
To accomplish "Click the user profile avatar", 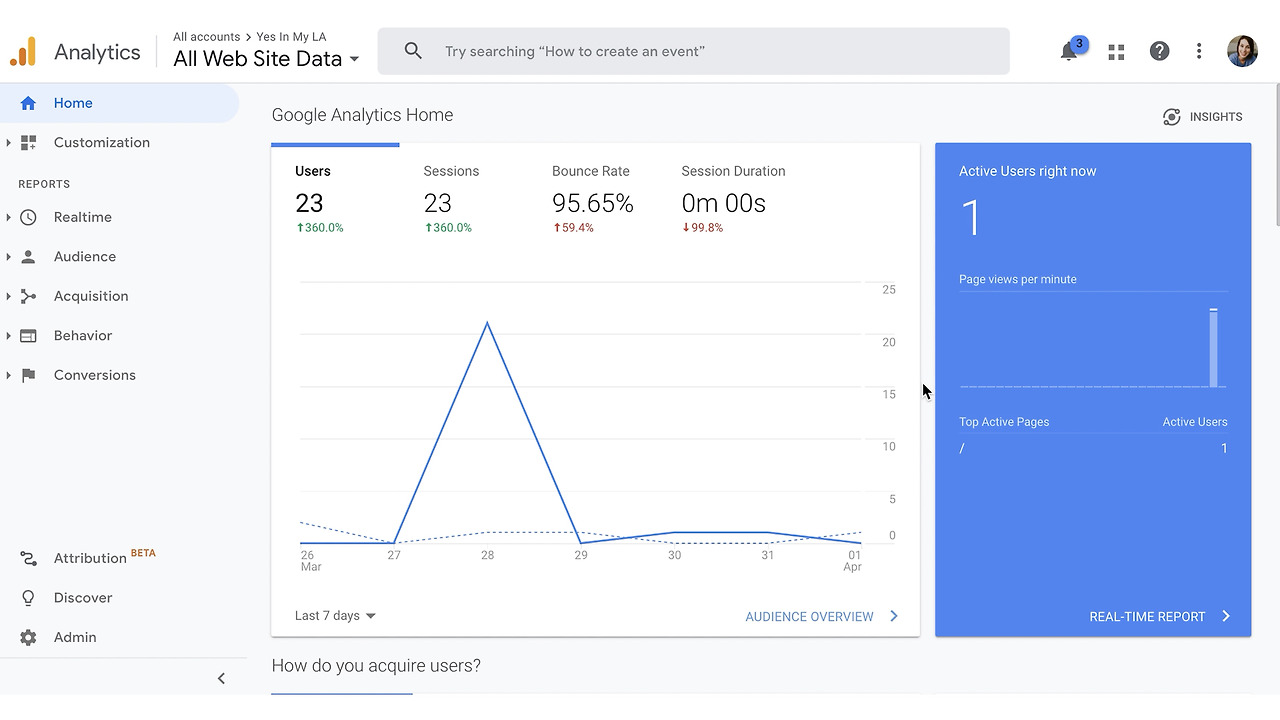I will [1242, 51].
